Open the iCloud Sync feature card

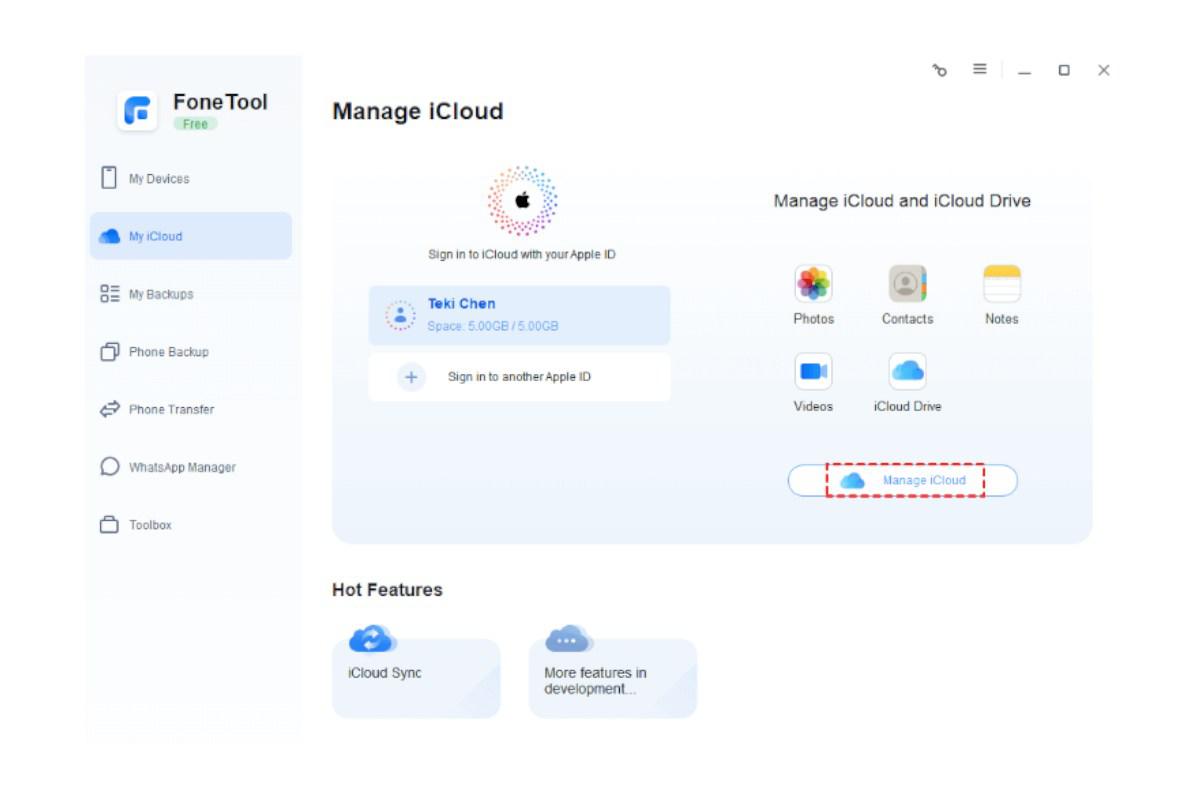[416, 678]
